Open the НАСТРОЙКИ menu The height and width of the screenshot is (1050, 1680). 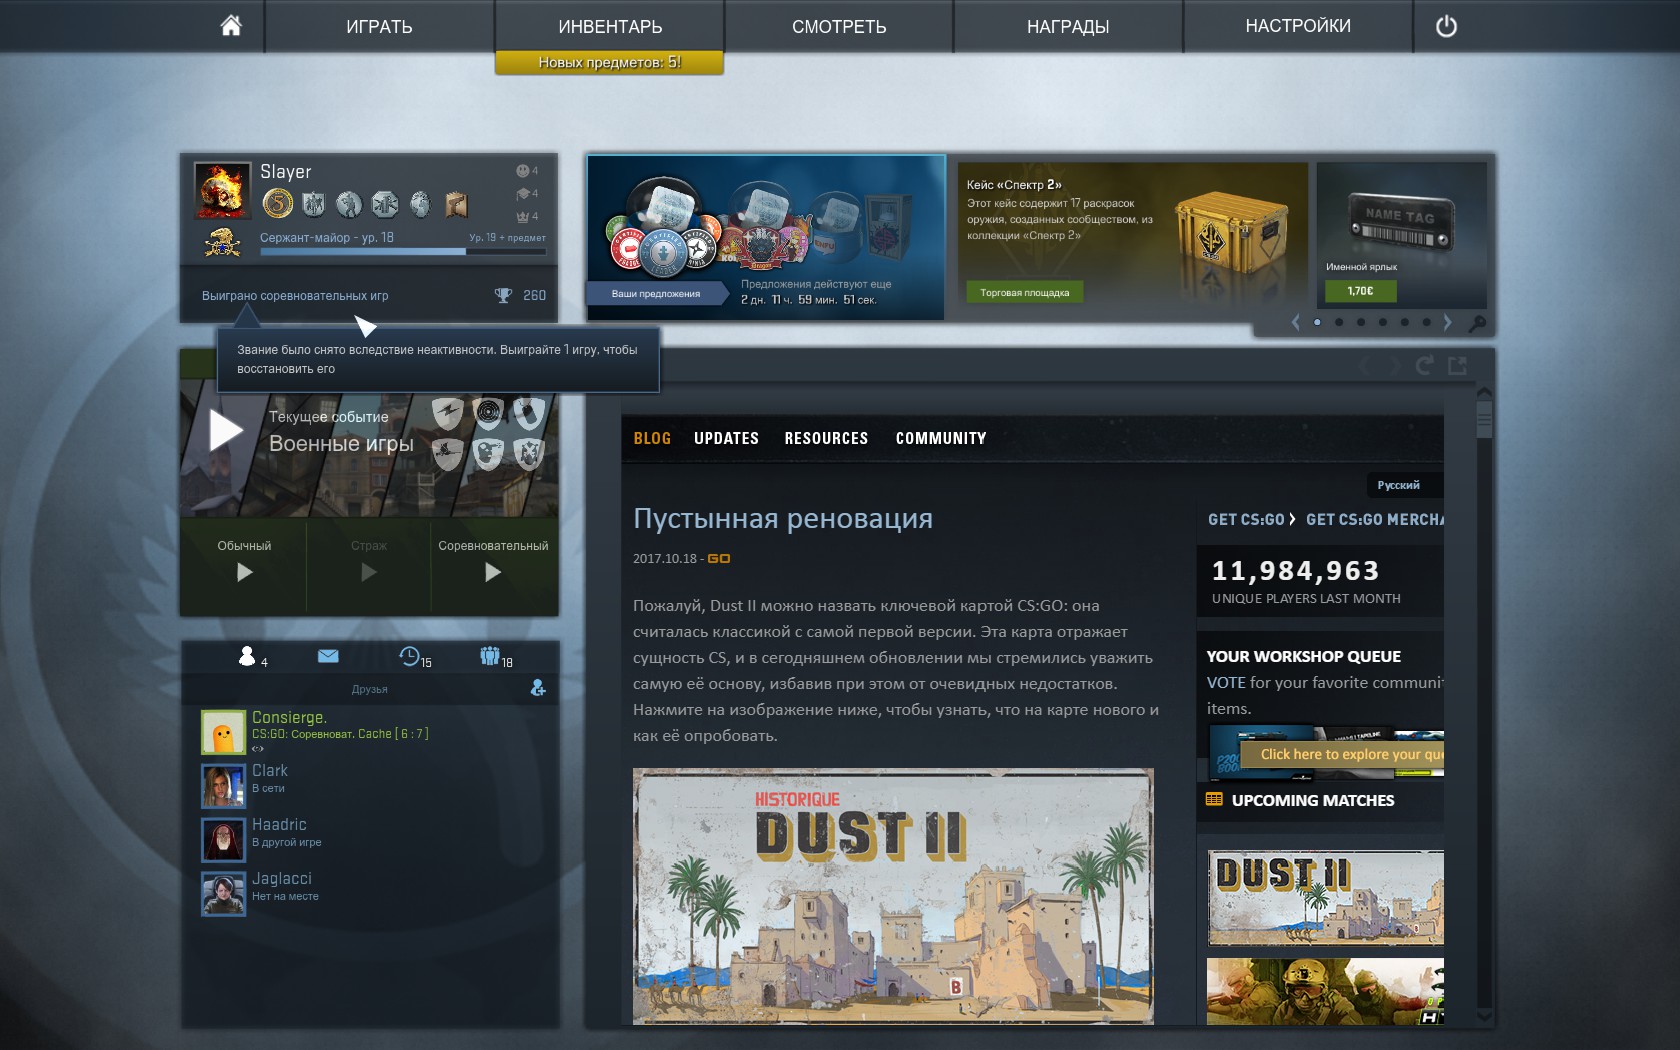tap(1298, 27)
